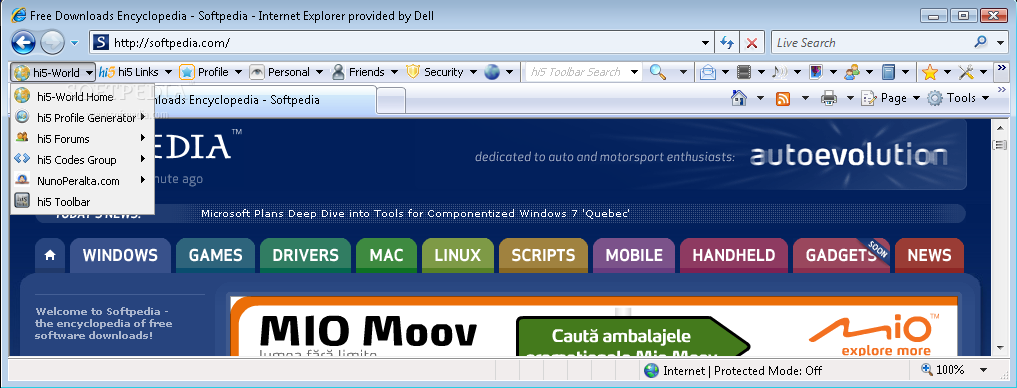
Task: Click the Print printer icon
Action: pyautogui.click(x=828, y=99)
